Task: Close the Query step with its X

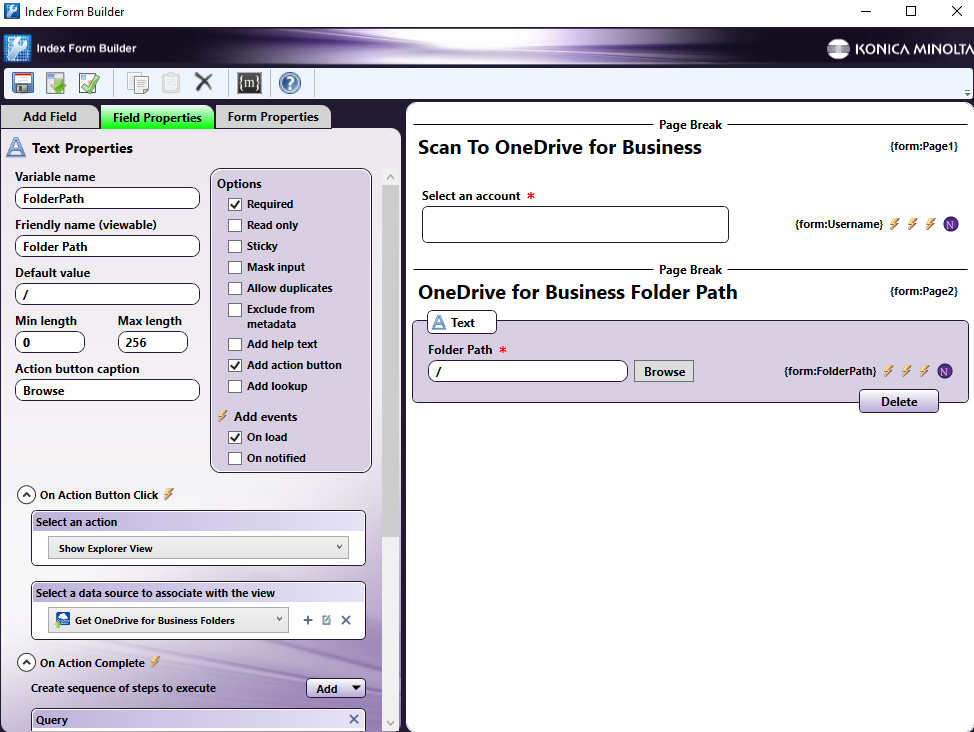Action: (x=353, y=719)
